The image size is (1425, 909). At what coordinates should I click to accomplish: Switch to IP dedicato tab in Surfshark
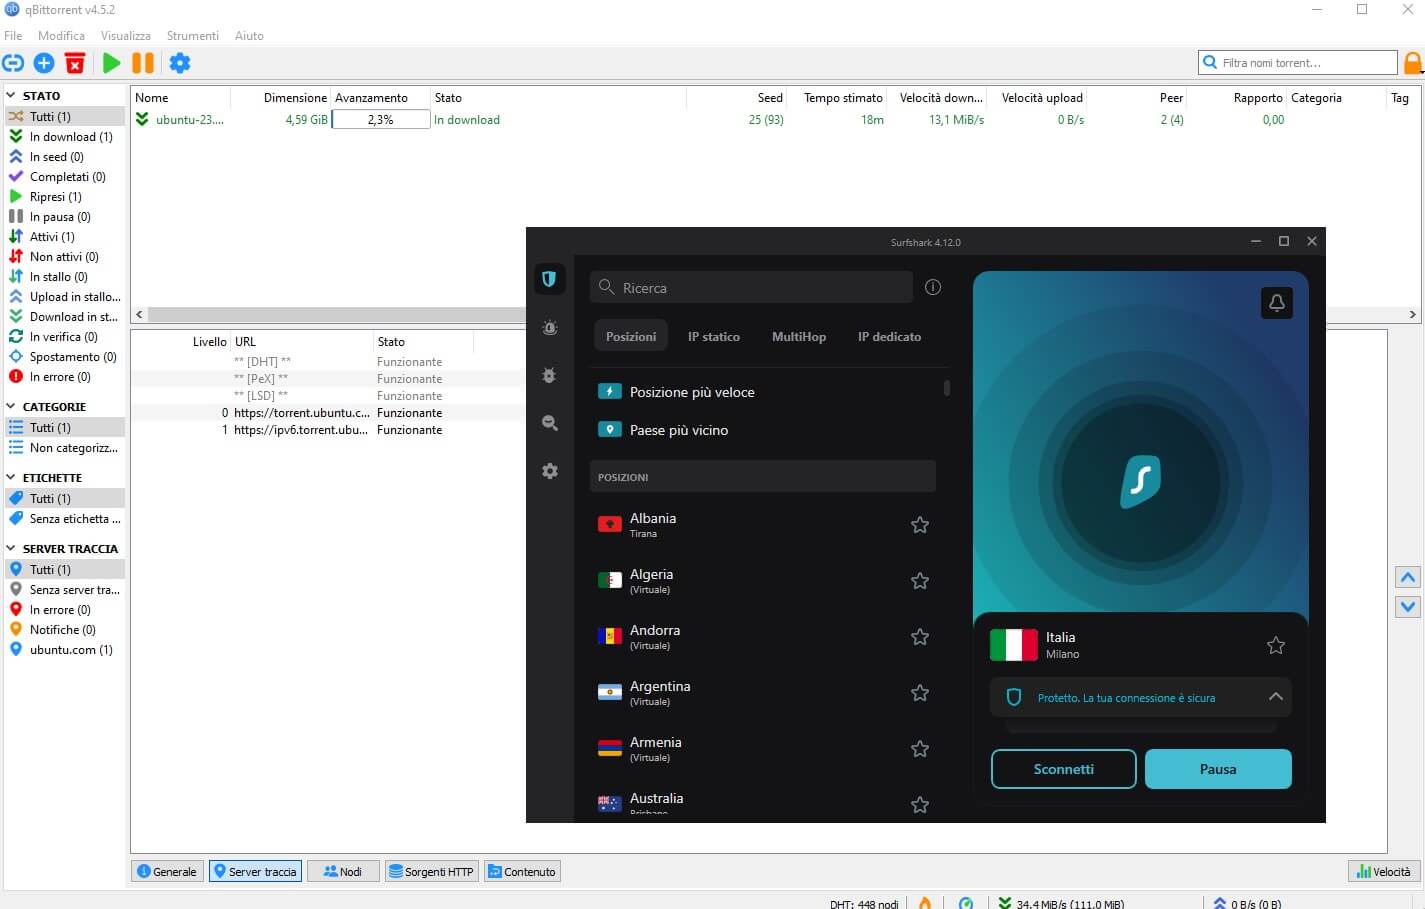[889, 337]
